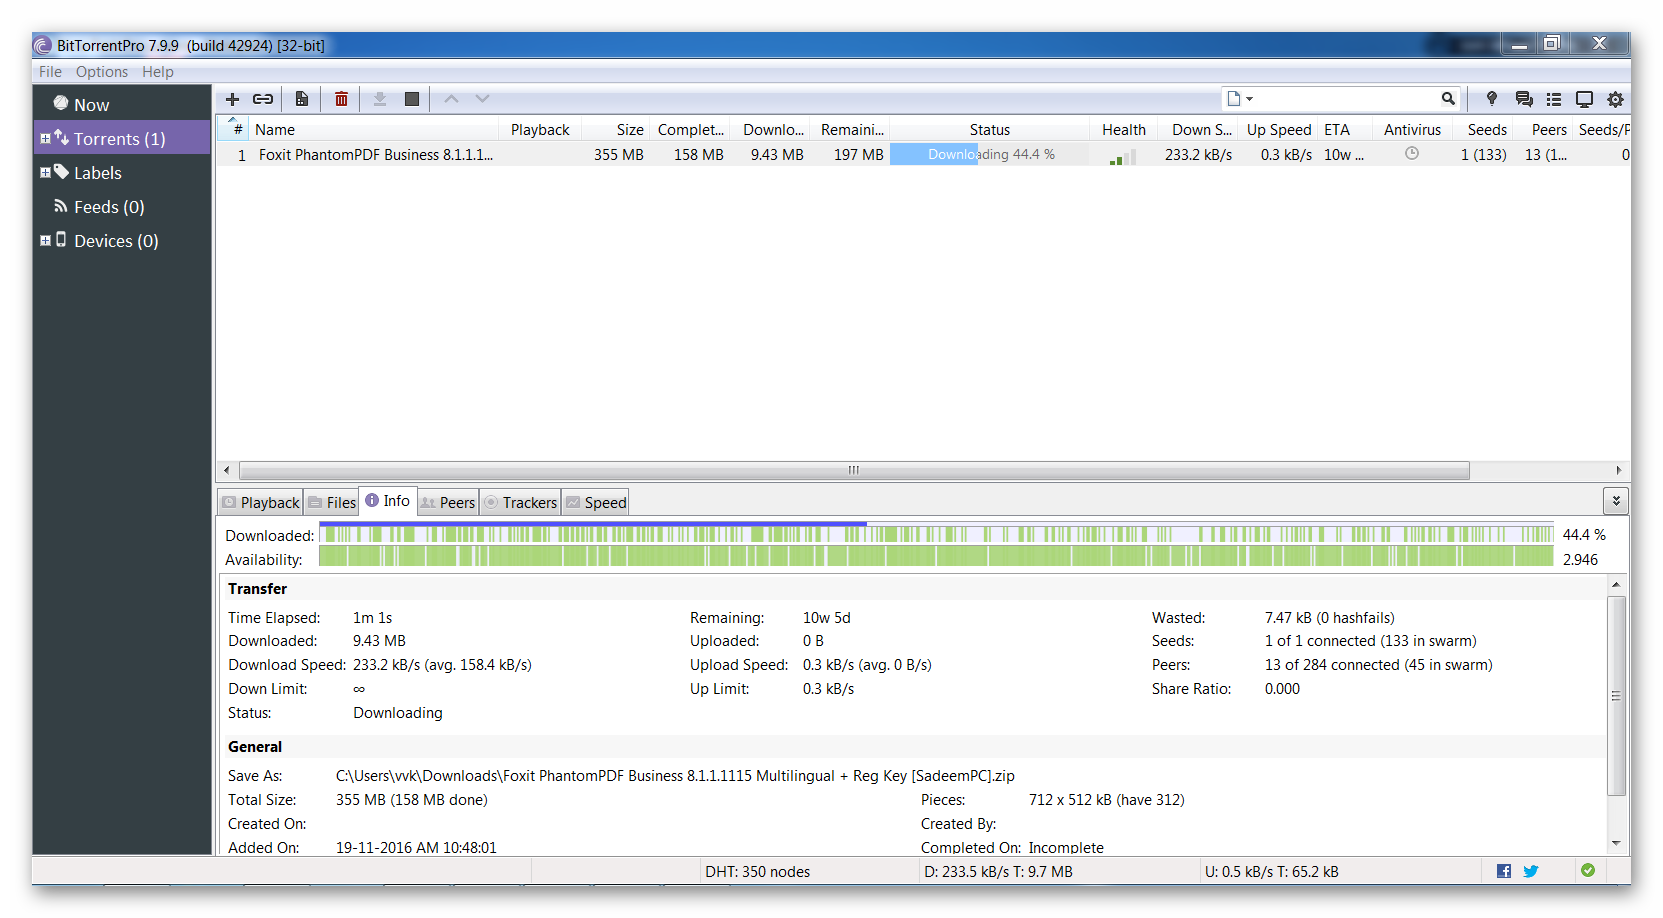Viewport: 1663px width, 918px height.
Task: Click the lightbulb tips icon
Action: [1492, 98]
